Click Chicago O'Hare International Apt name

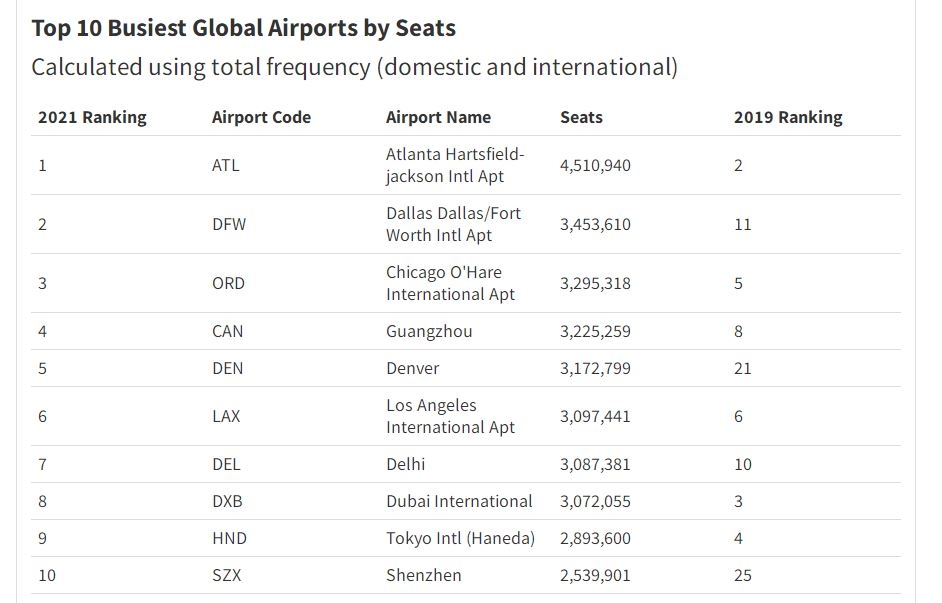click(450, 283)
